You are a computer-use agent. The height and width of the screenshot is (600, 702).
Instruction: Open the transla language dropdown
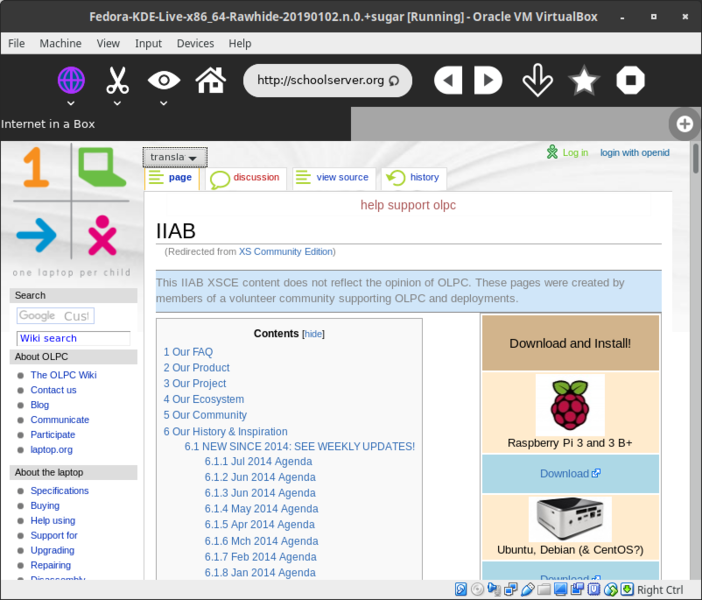coord(175,157)
